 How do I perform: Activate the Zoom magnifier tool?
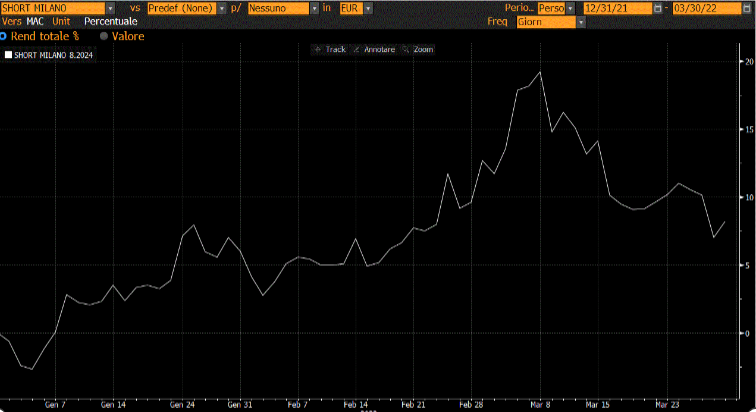pyautogui.click(x=418, y=49)
